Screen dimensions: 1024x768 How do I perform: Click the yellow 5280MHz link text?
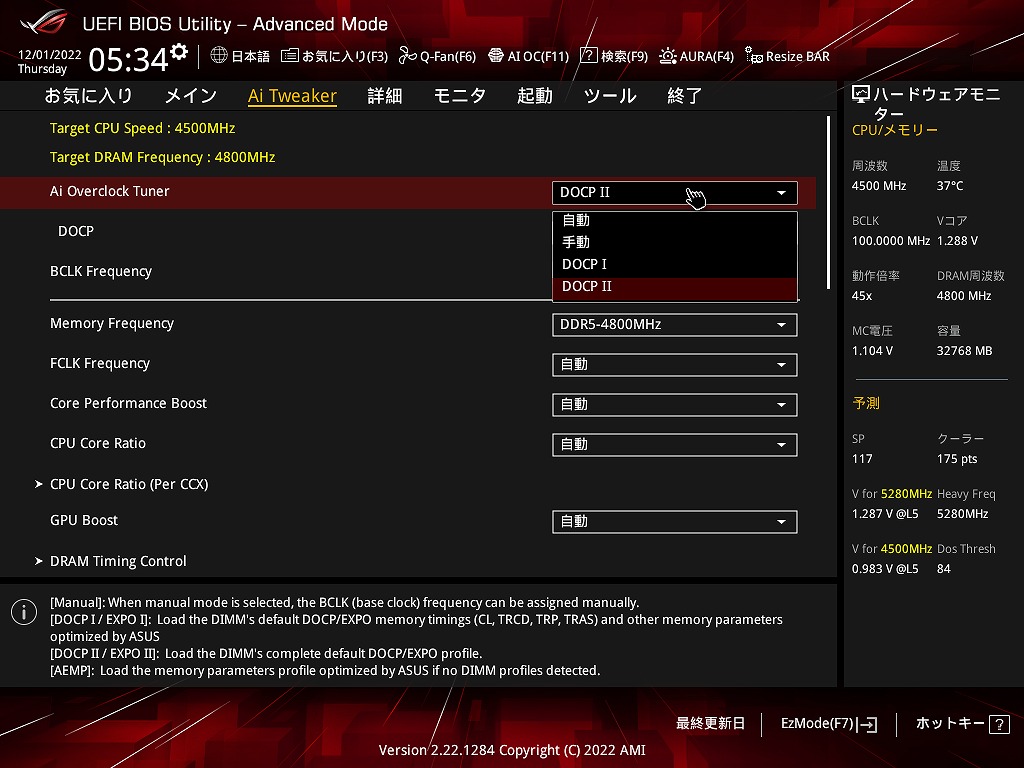pyautogui.click(x=906, y=494)
